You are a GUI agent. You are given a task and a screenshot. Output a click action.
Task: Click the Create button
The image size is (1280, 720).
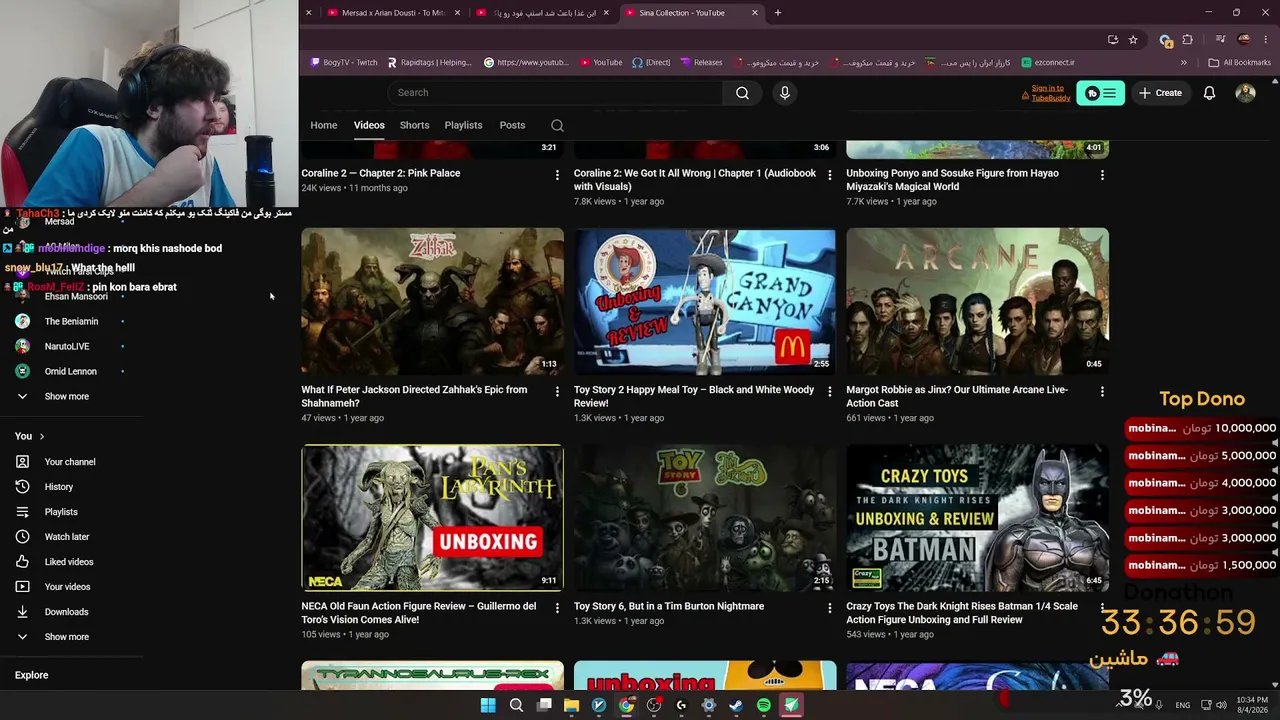pyautogui.click(x=1160, y=93)
